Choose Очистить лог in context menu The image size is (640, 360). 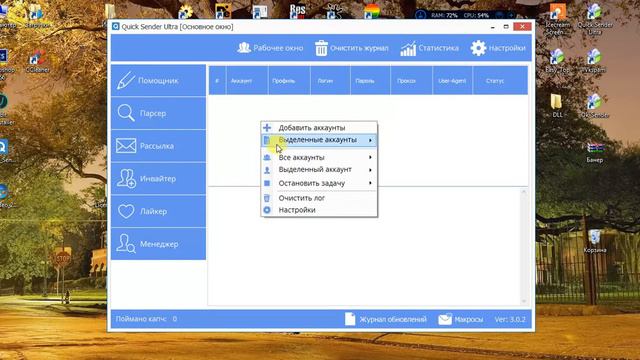point(319,198)
